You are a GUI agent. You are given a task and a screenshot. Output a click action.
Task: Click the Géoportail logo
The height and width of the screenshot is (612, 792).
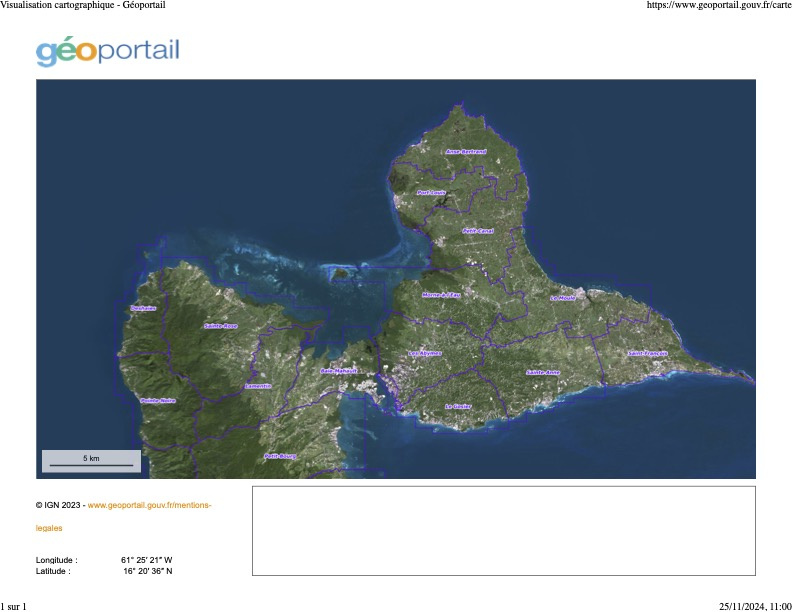(108, 51)
